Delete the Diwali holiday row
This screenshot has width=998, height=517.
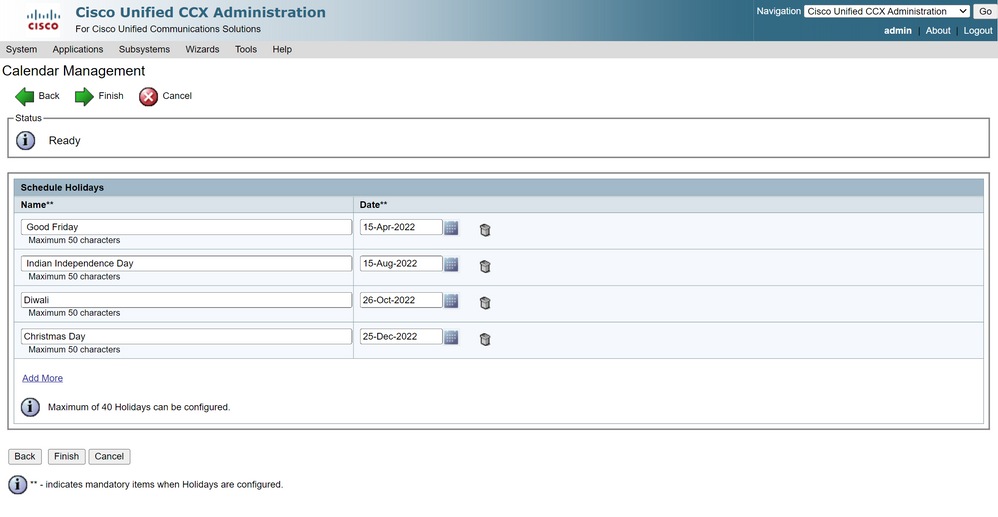(x=485, y=302)
